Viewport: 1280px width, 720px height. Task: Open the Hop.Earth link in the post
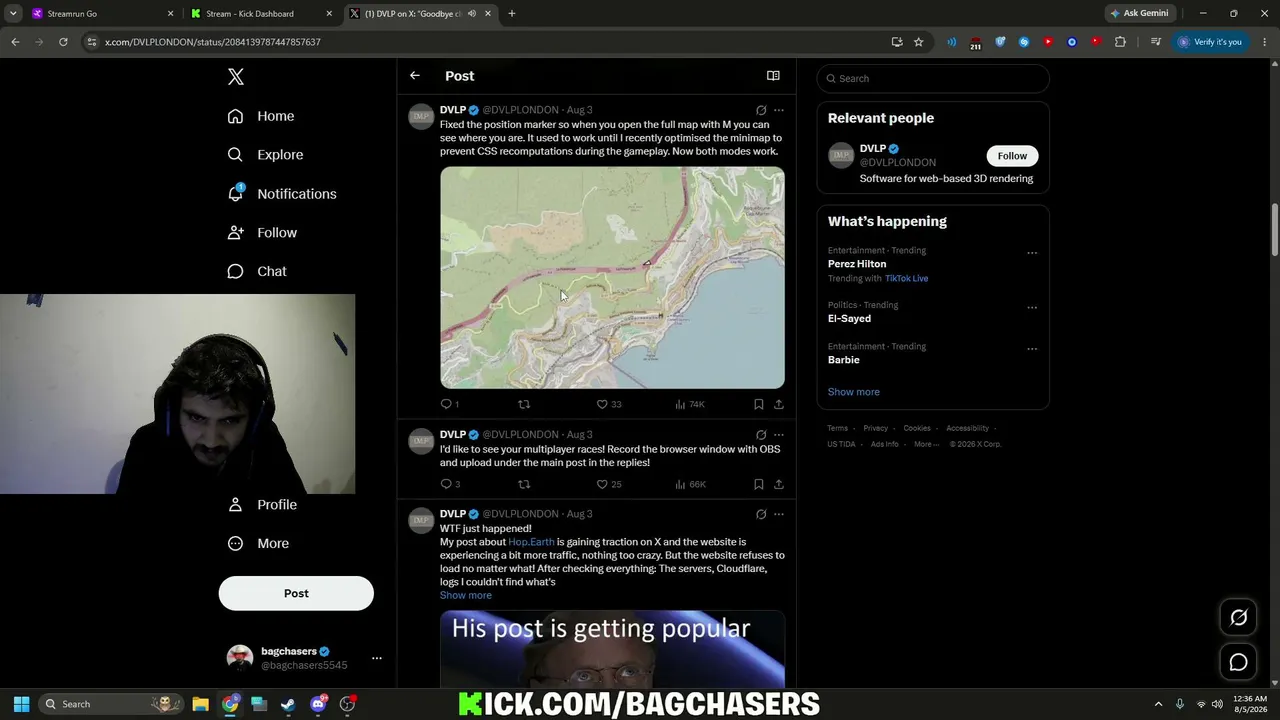coord(531,542)
